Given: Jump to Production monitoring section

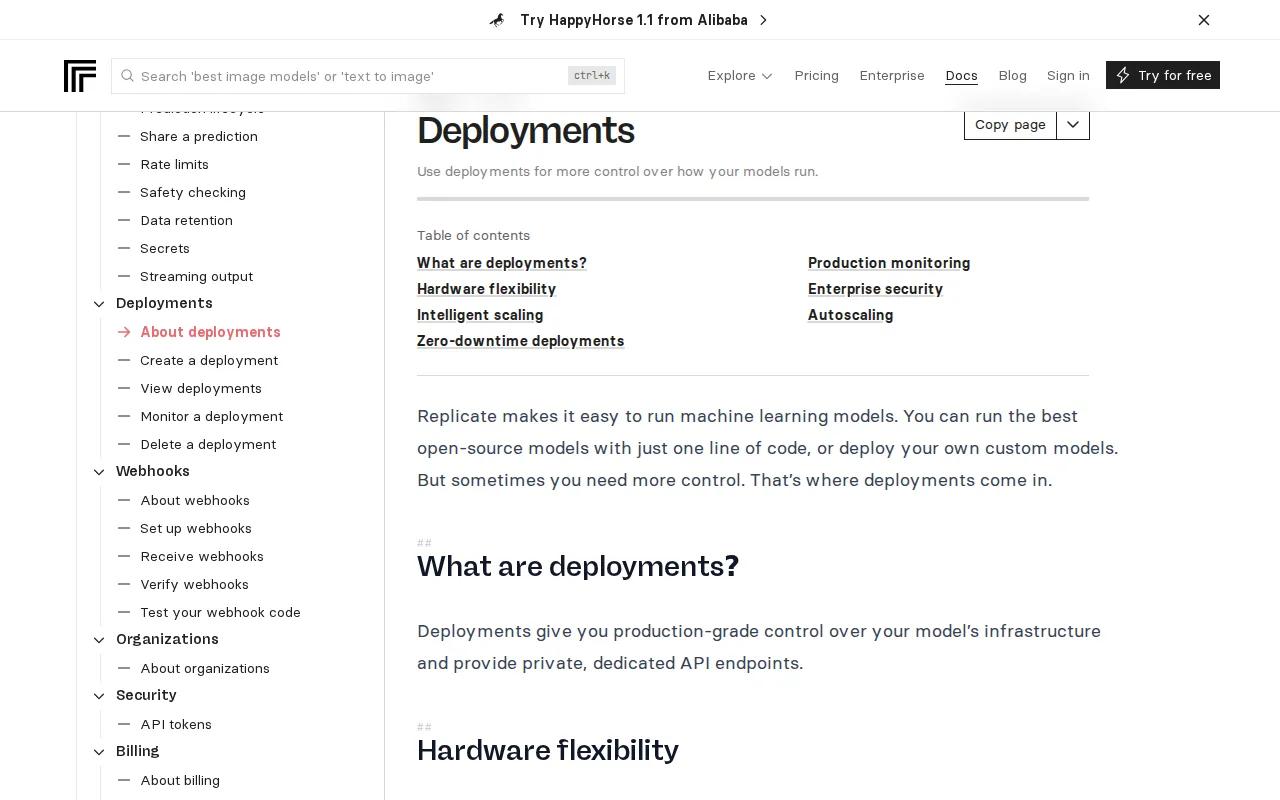Looking at the screenshot, I should coord(889,263).
